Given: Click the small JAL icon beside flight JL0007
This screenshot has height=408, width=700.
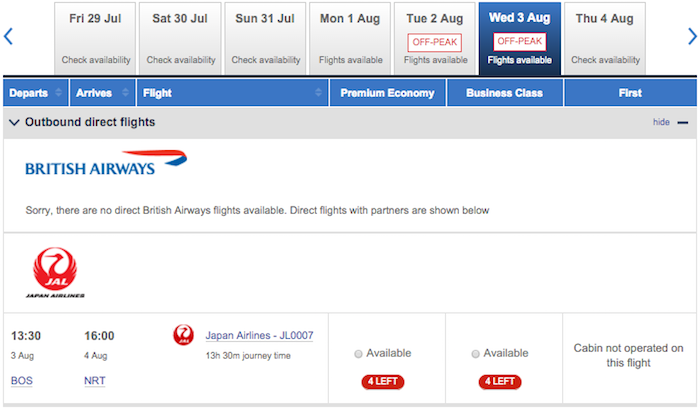Looking at the screenshot, I should click(x=183, y=335).
